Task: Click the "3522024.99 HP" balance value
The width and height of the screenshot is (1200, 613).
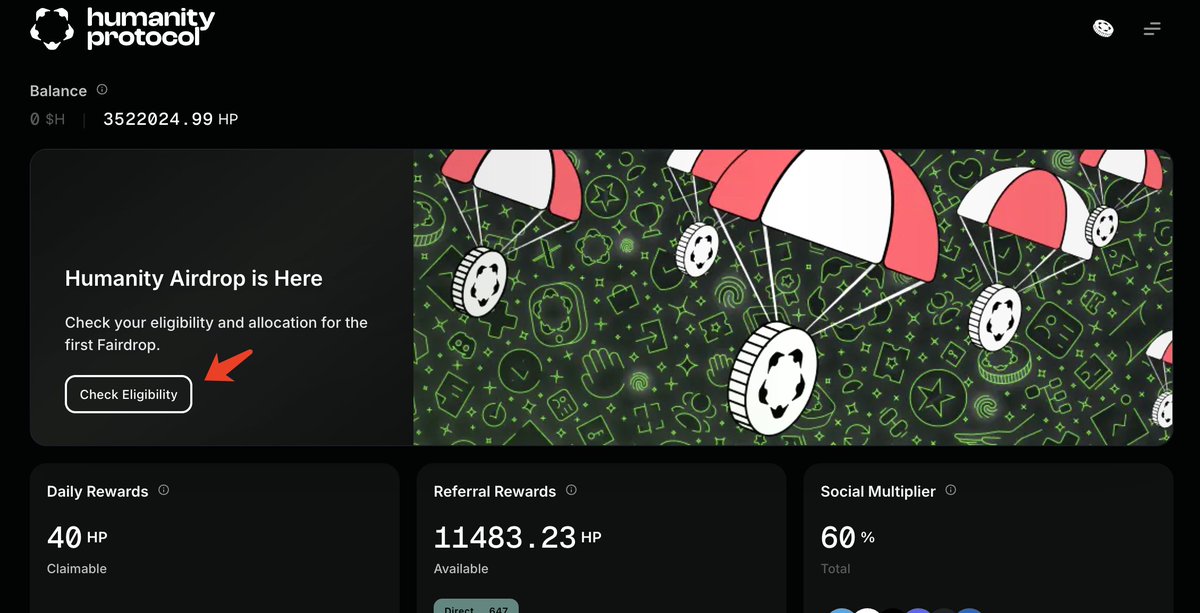Action: pos(171,119)
